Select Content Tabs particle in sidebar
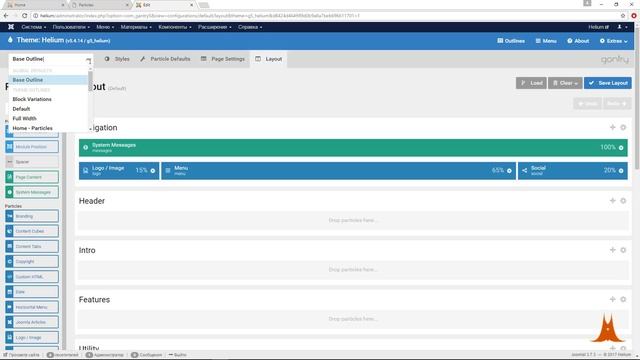 [x=32, y=247]
